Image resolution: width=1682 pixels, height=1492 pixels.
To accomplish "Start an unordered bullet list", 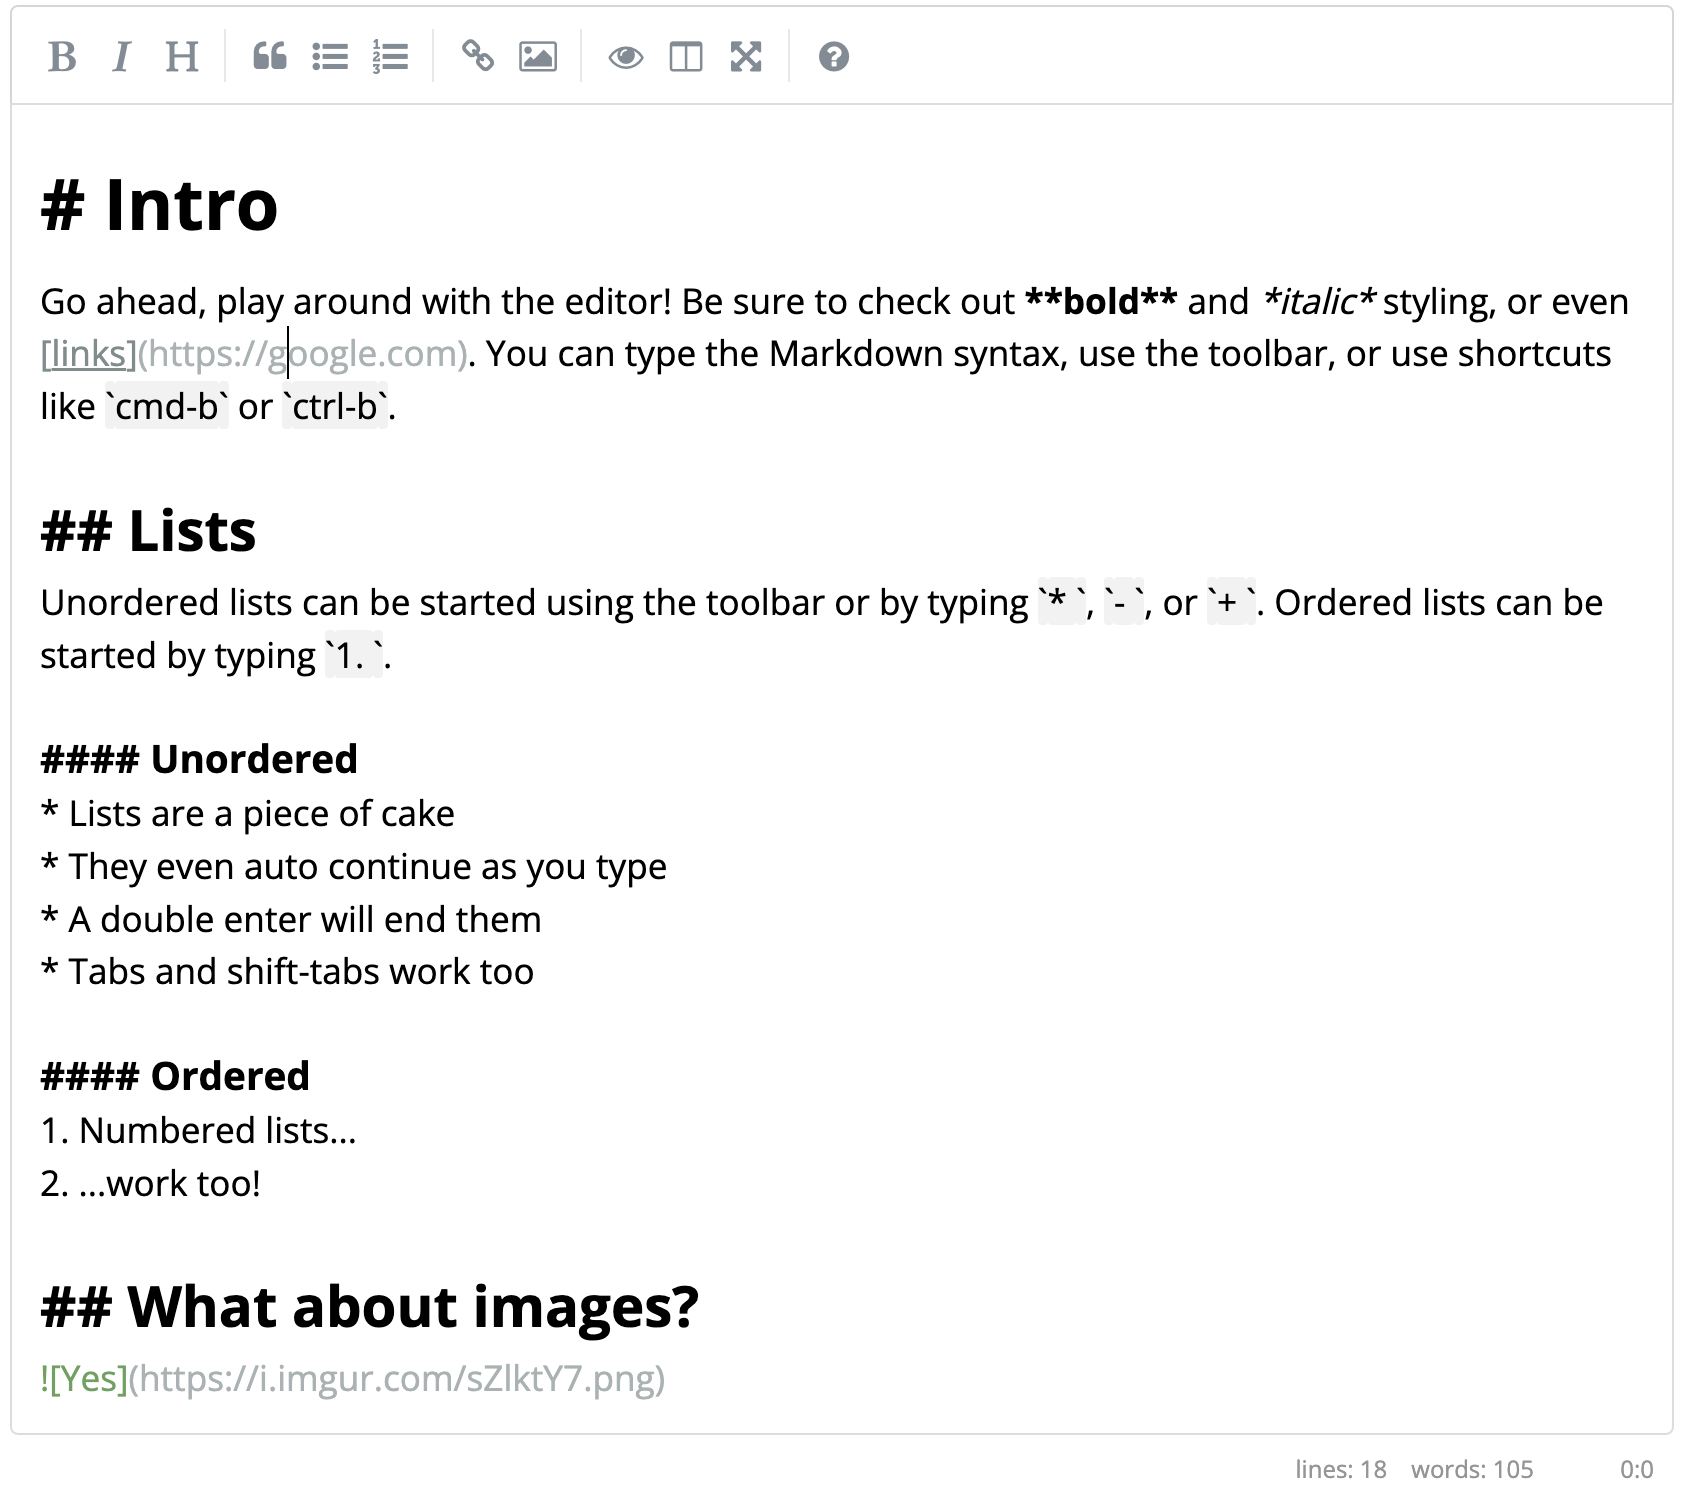I will click(x=330, y=57).
